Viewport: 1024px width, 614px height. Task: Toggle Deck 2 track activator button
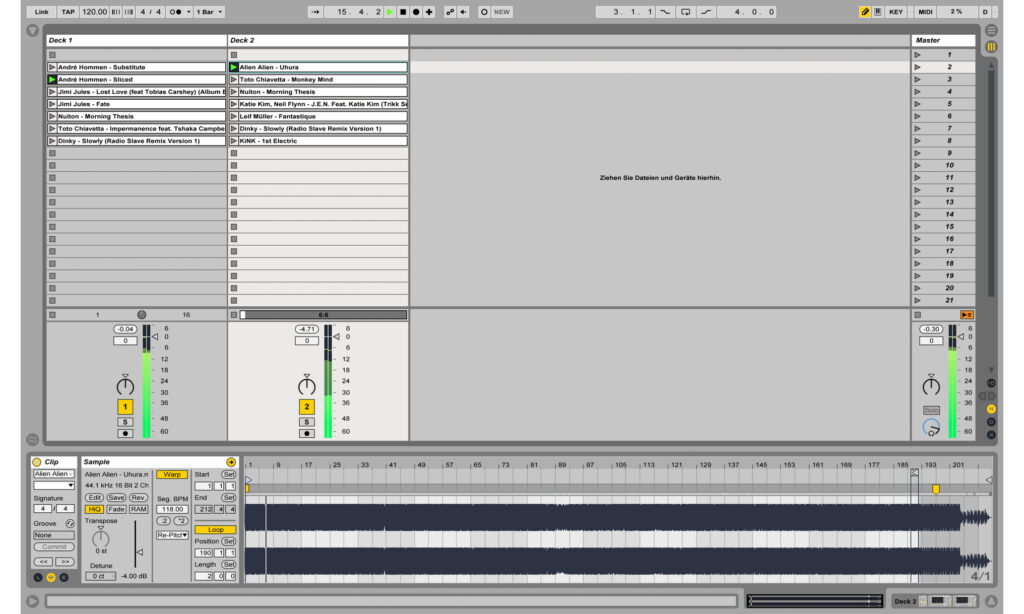pos(306,407)
